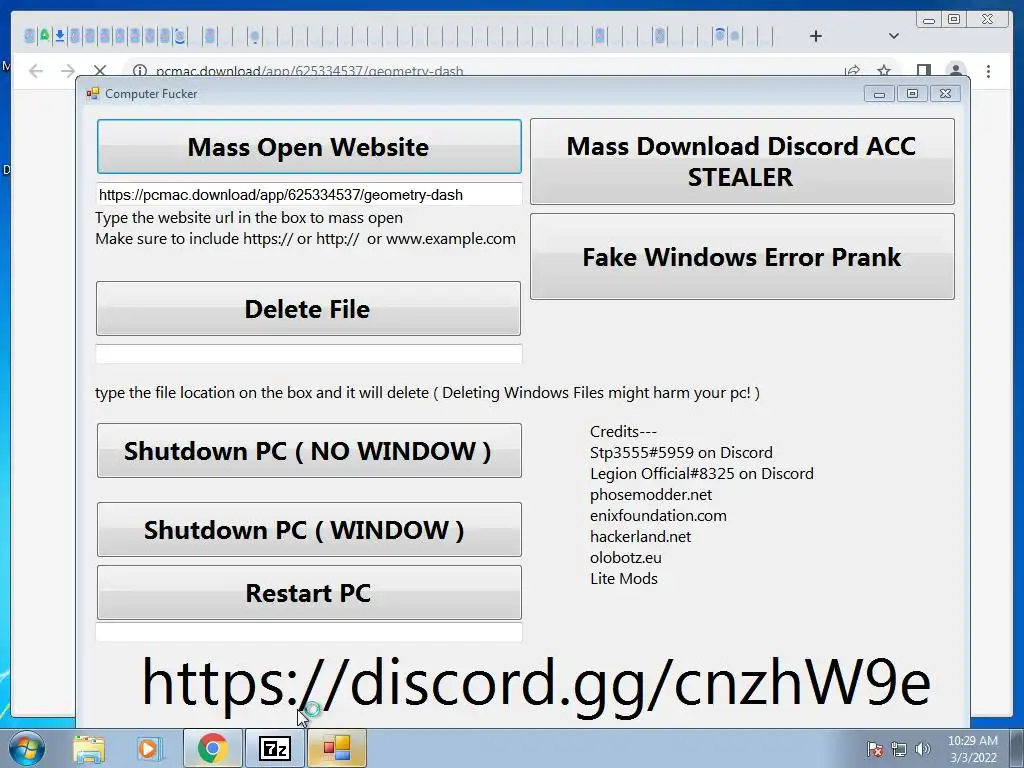Maximize the front dialog window
The height and width of the screenshot is (768, 1024).
[912, 94]
